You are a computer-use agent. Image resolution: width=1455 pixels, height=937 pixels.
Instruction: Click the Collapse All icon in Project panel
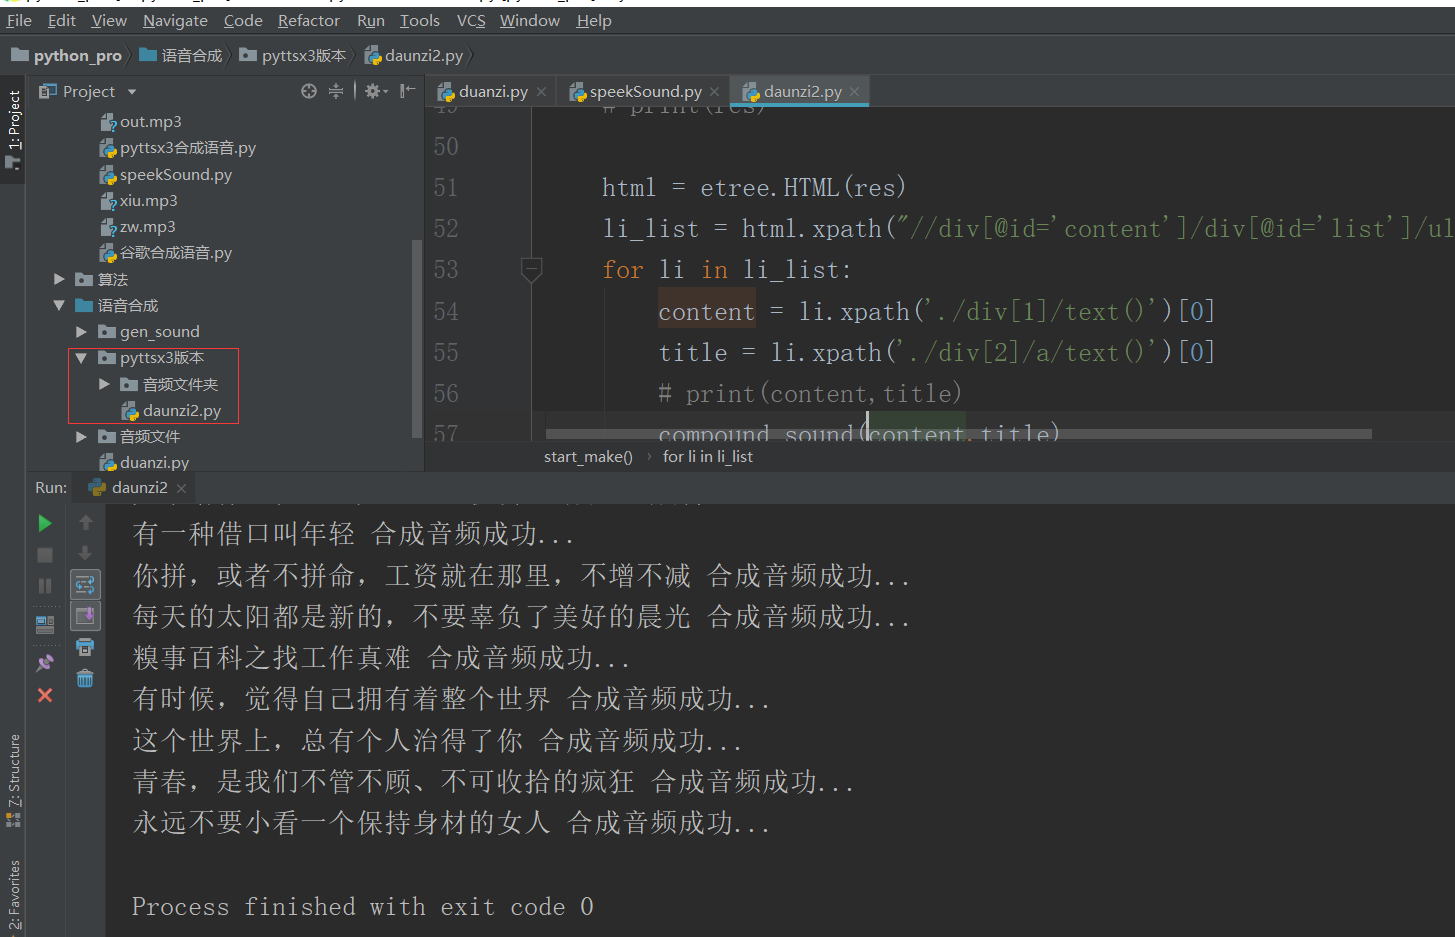point(336,91)
